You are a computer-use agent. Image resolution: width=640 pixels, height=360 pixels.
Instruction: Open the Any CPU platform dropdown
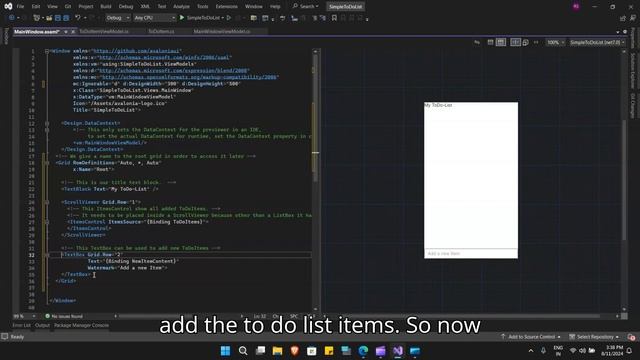click(154, 18)
